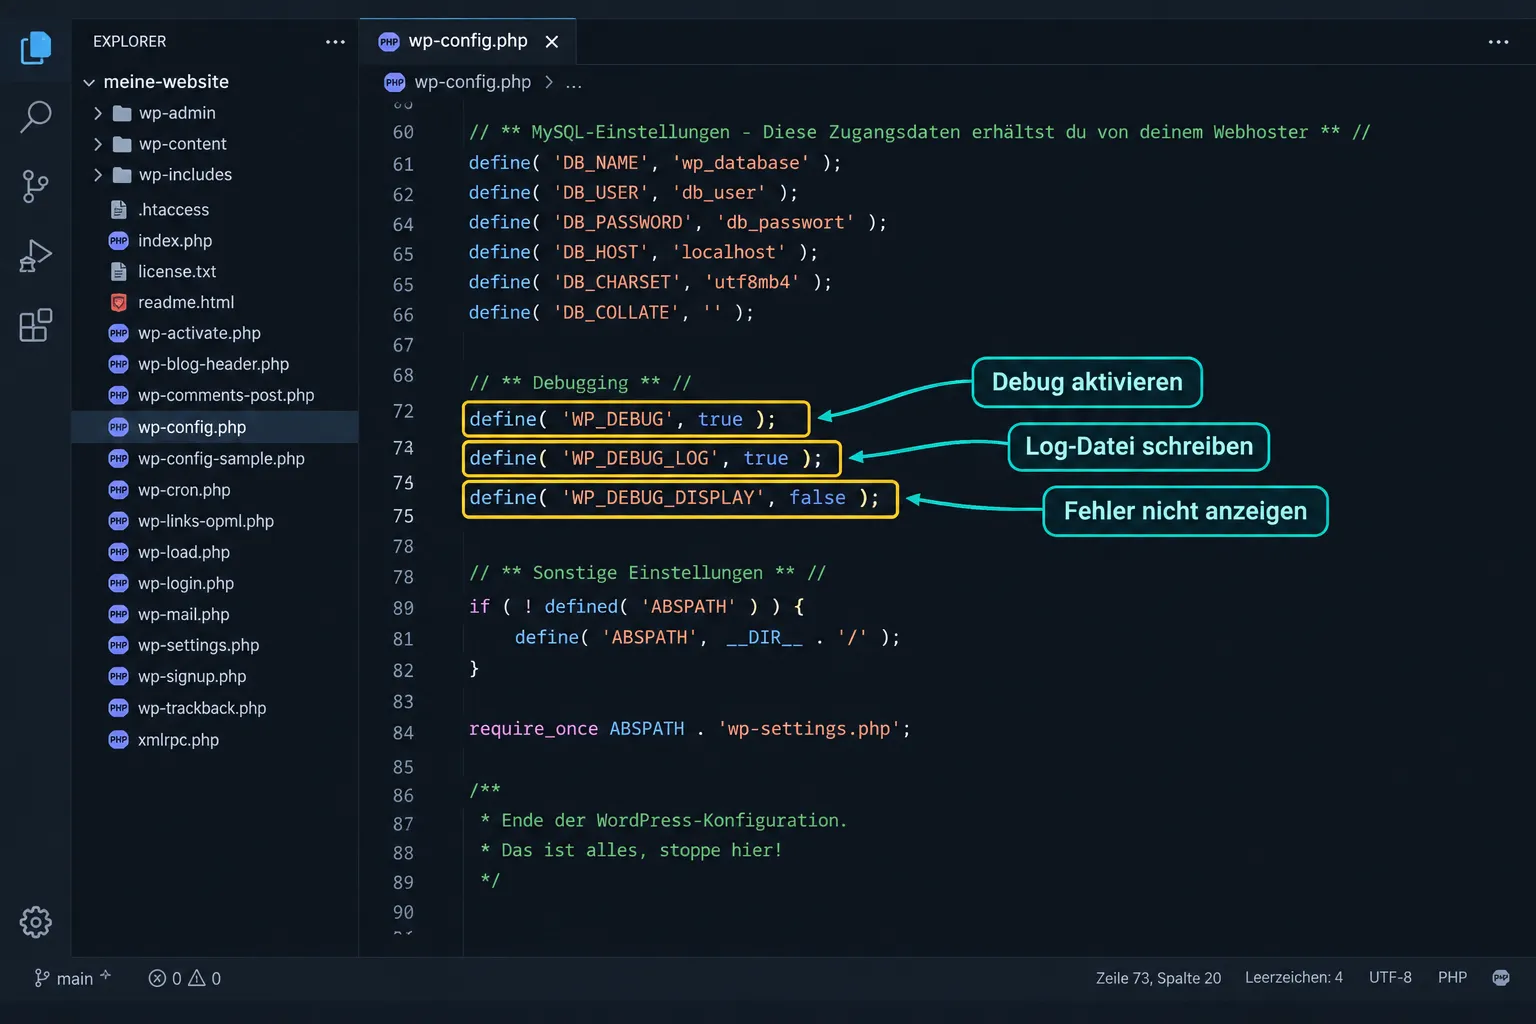Image resolution: width=1536 pixels, height=1024 pixels.
Task: Change the UTF-8 file encoding
Action: point(1390,978)
